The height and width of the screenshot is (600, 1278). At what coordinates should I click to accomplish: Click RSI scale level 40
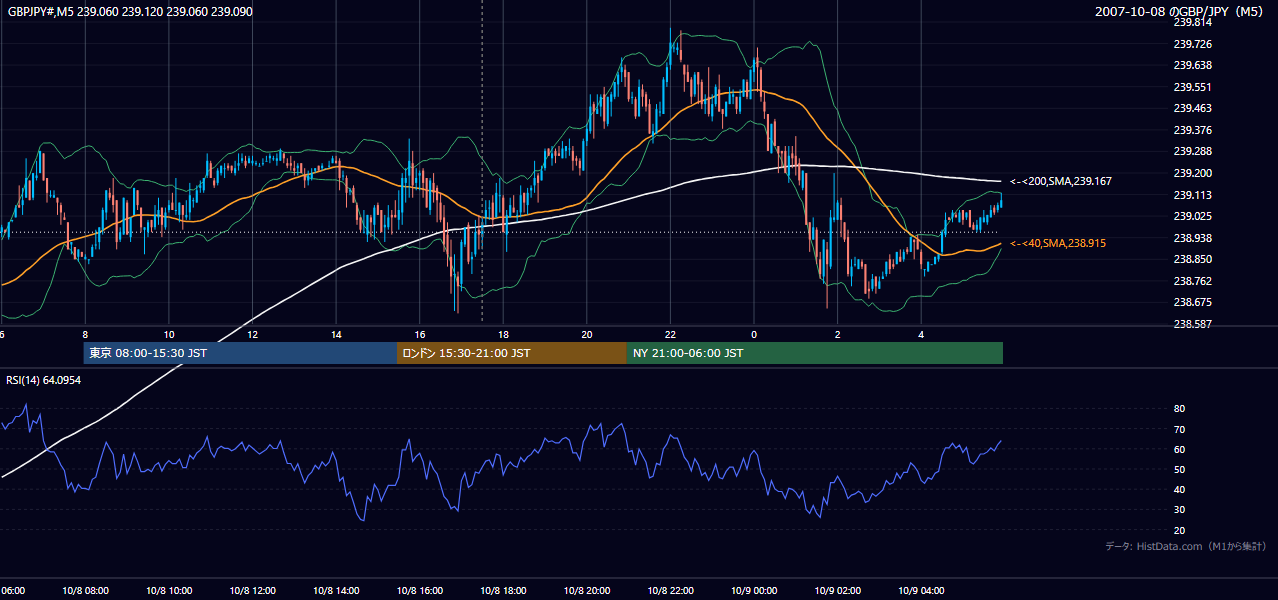1179,489
